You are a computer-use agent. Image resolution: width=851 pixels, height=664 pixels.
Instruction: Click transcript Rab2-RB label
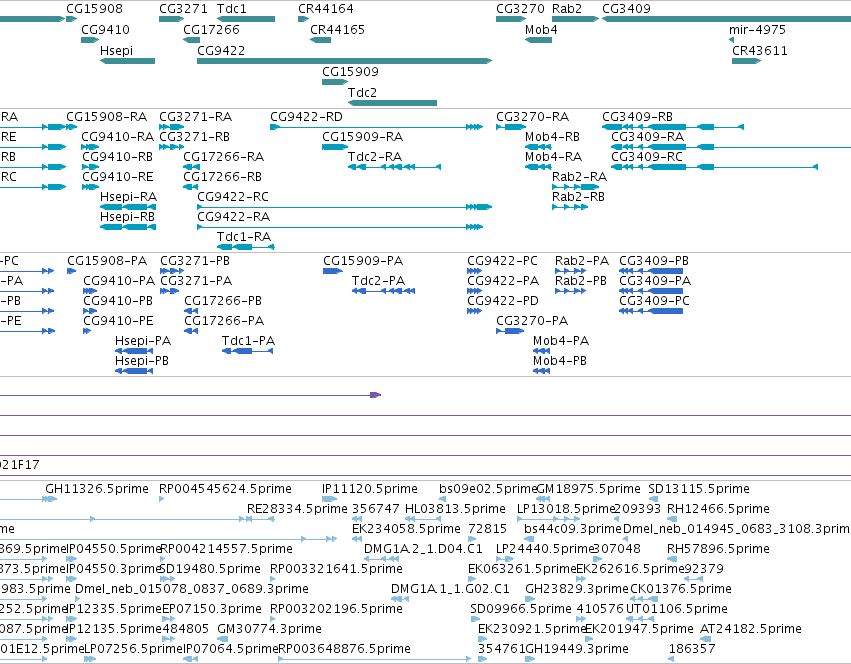pos(578,197)
